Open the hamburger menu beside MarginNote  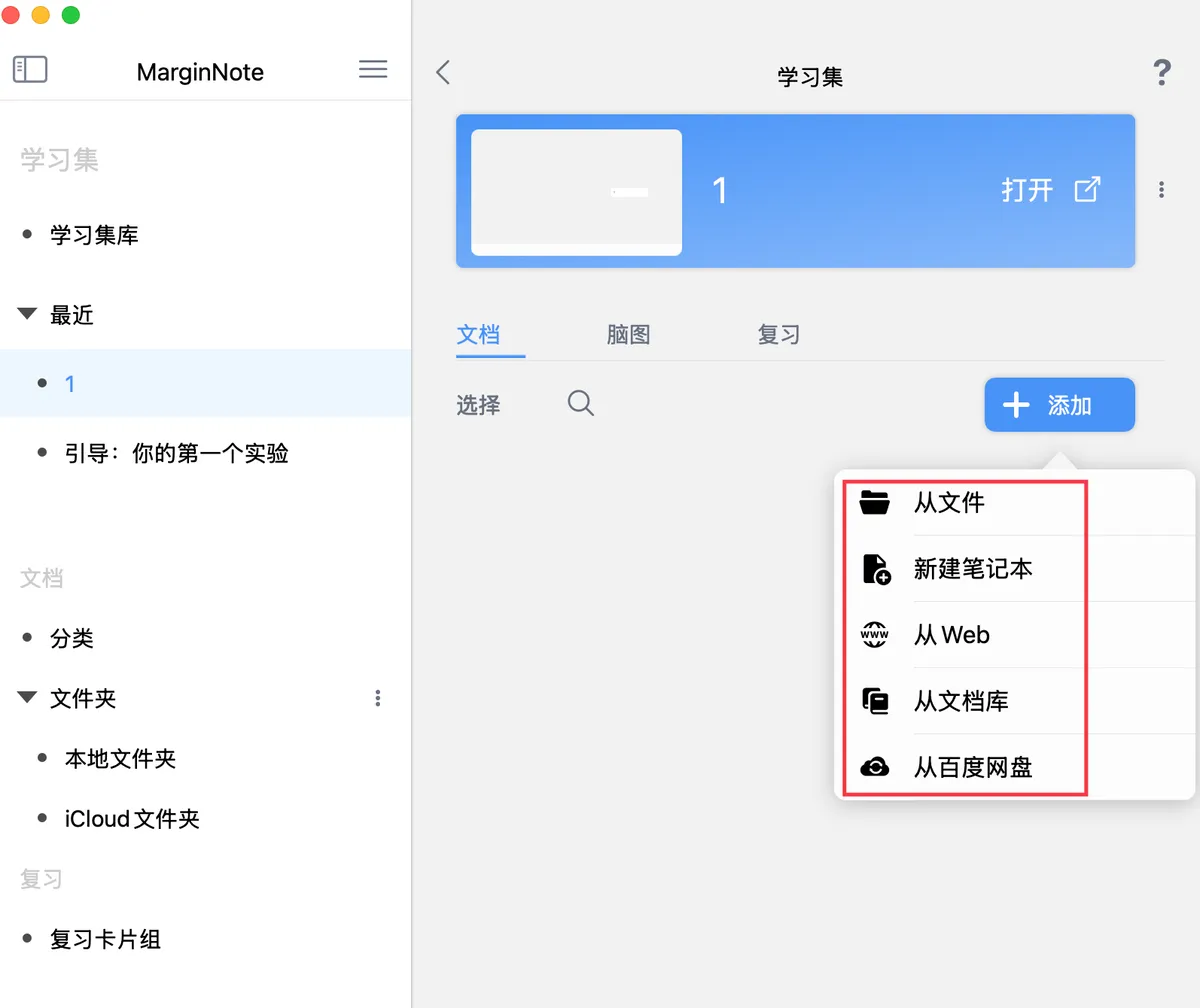(373, 69)
